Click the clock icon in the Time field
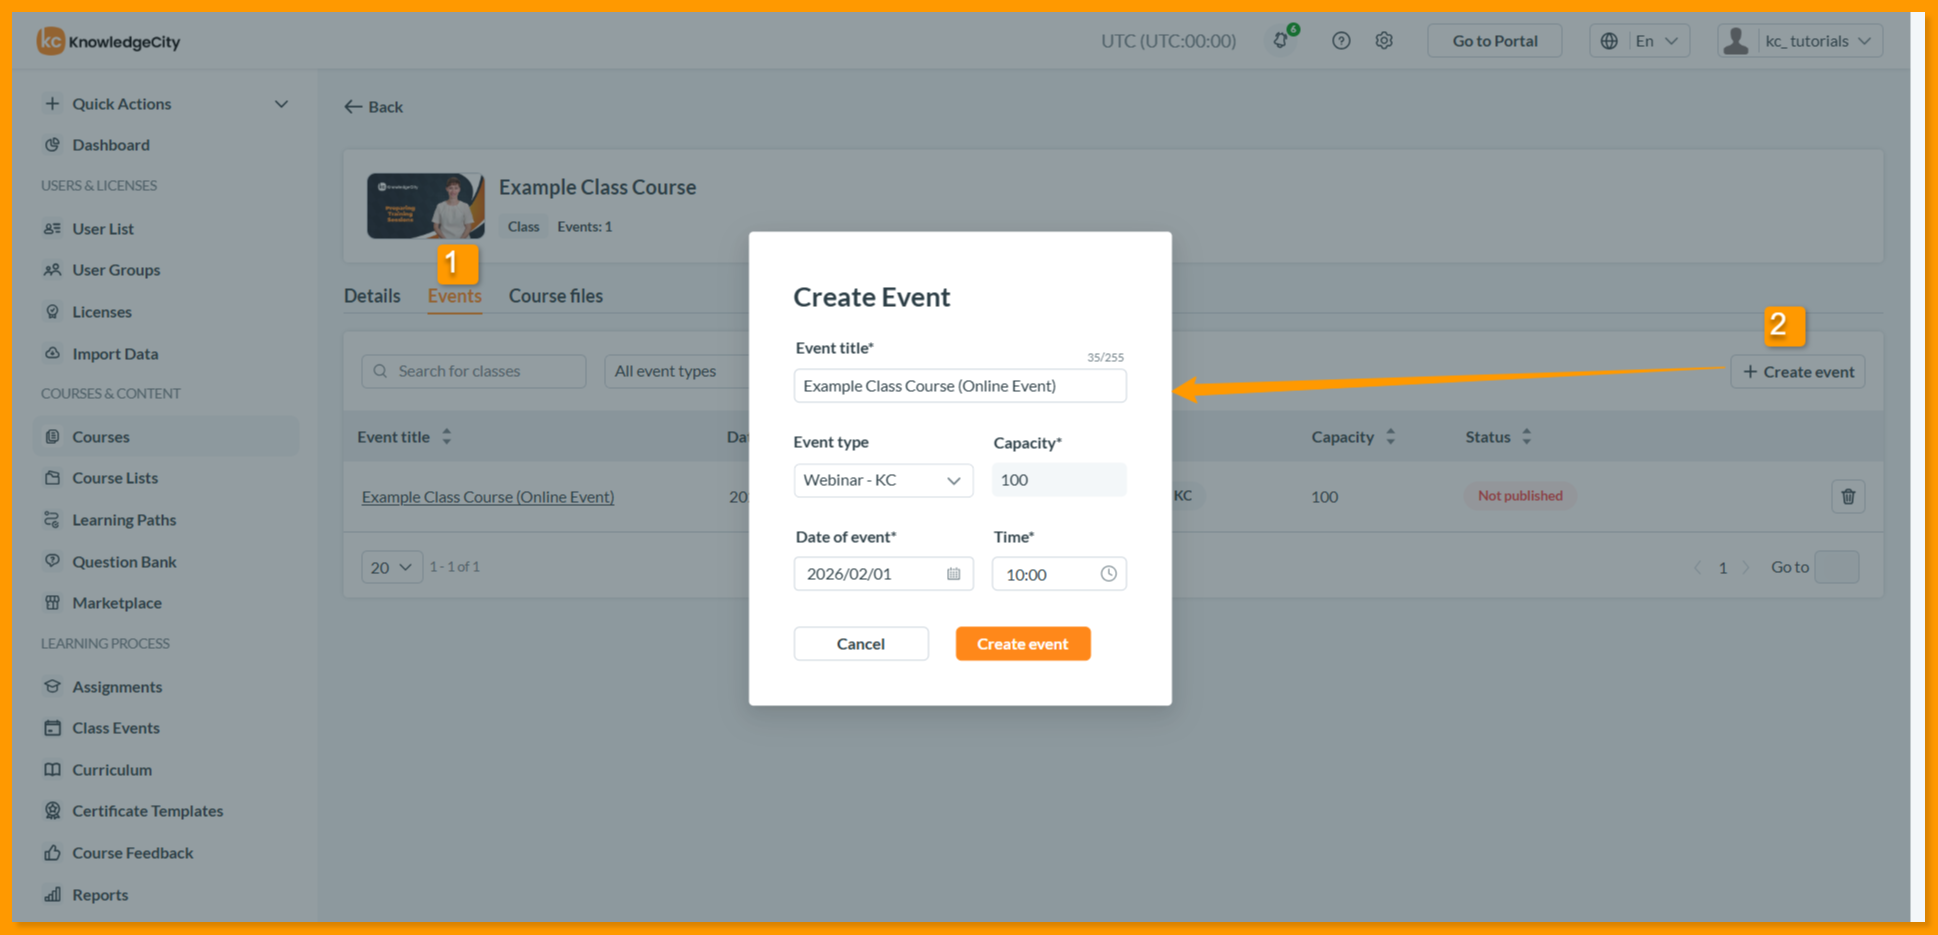 [x=1108, y=574]
